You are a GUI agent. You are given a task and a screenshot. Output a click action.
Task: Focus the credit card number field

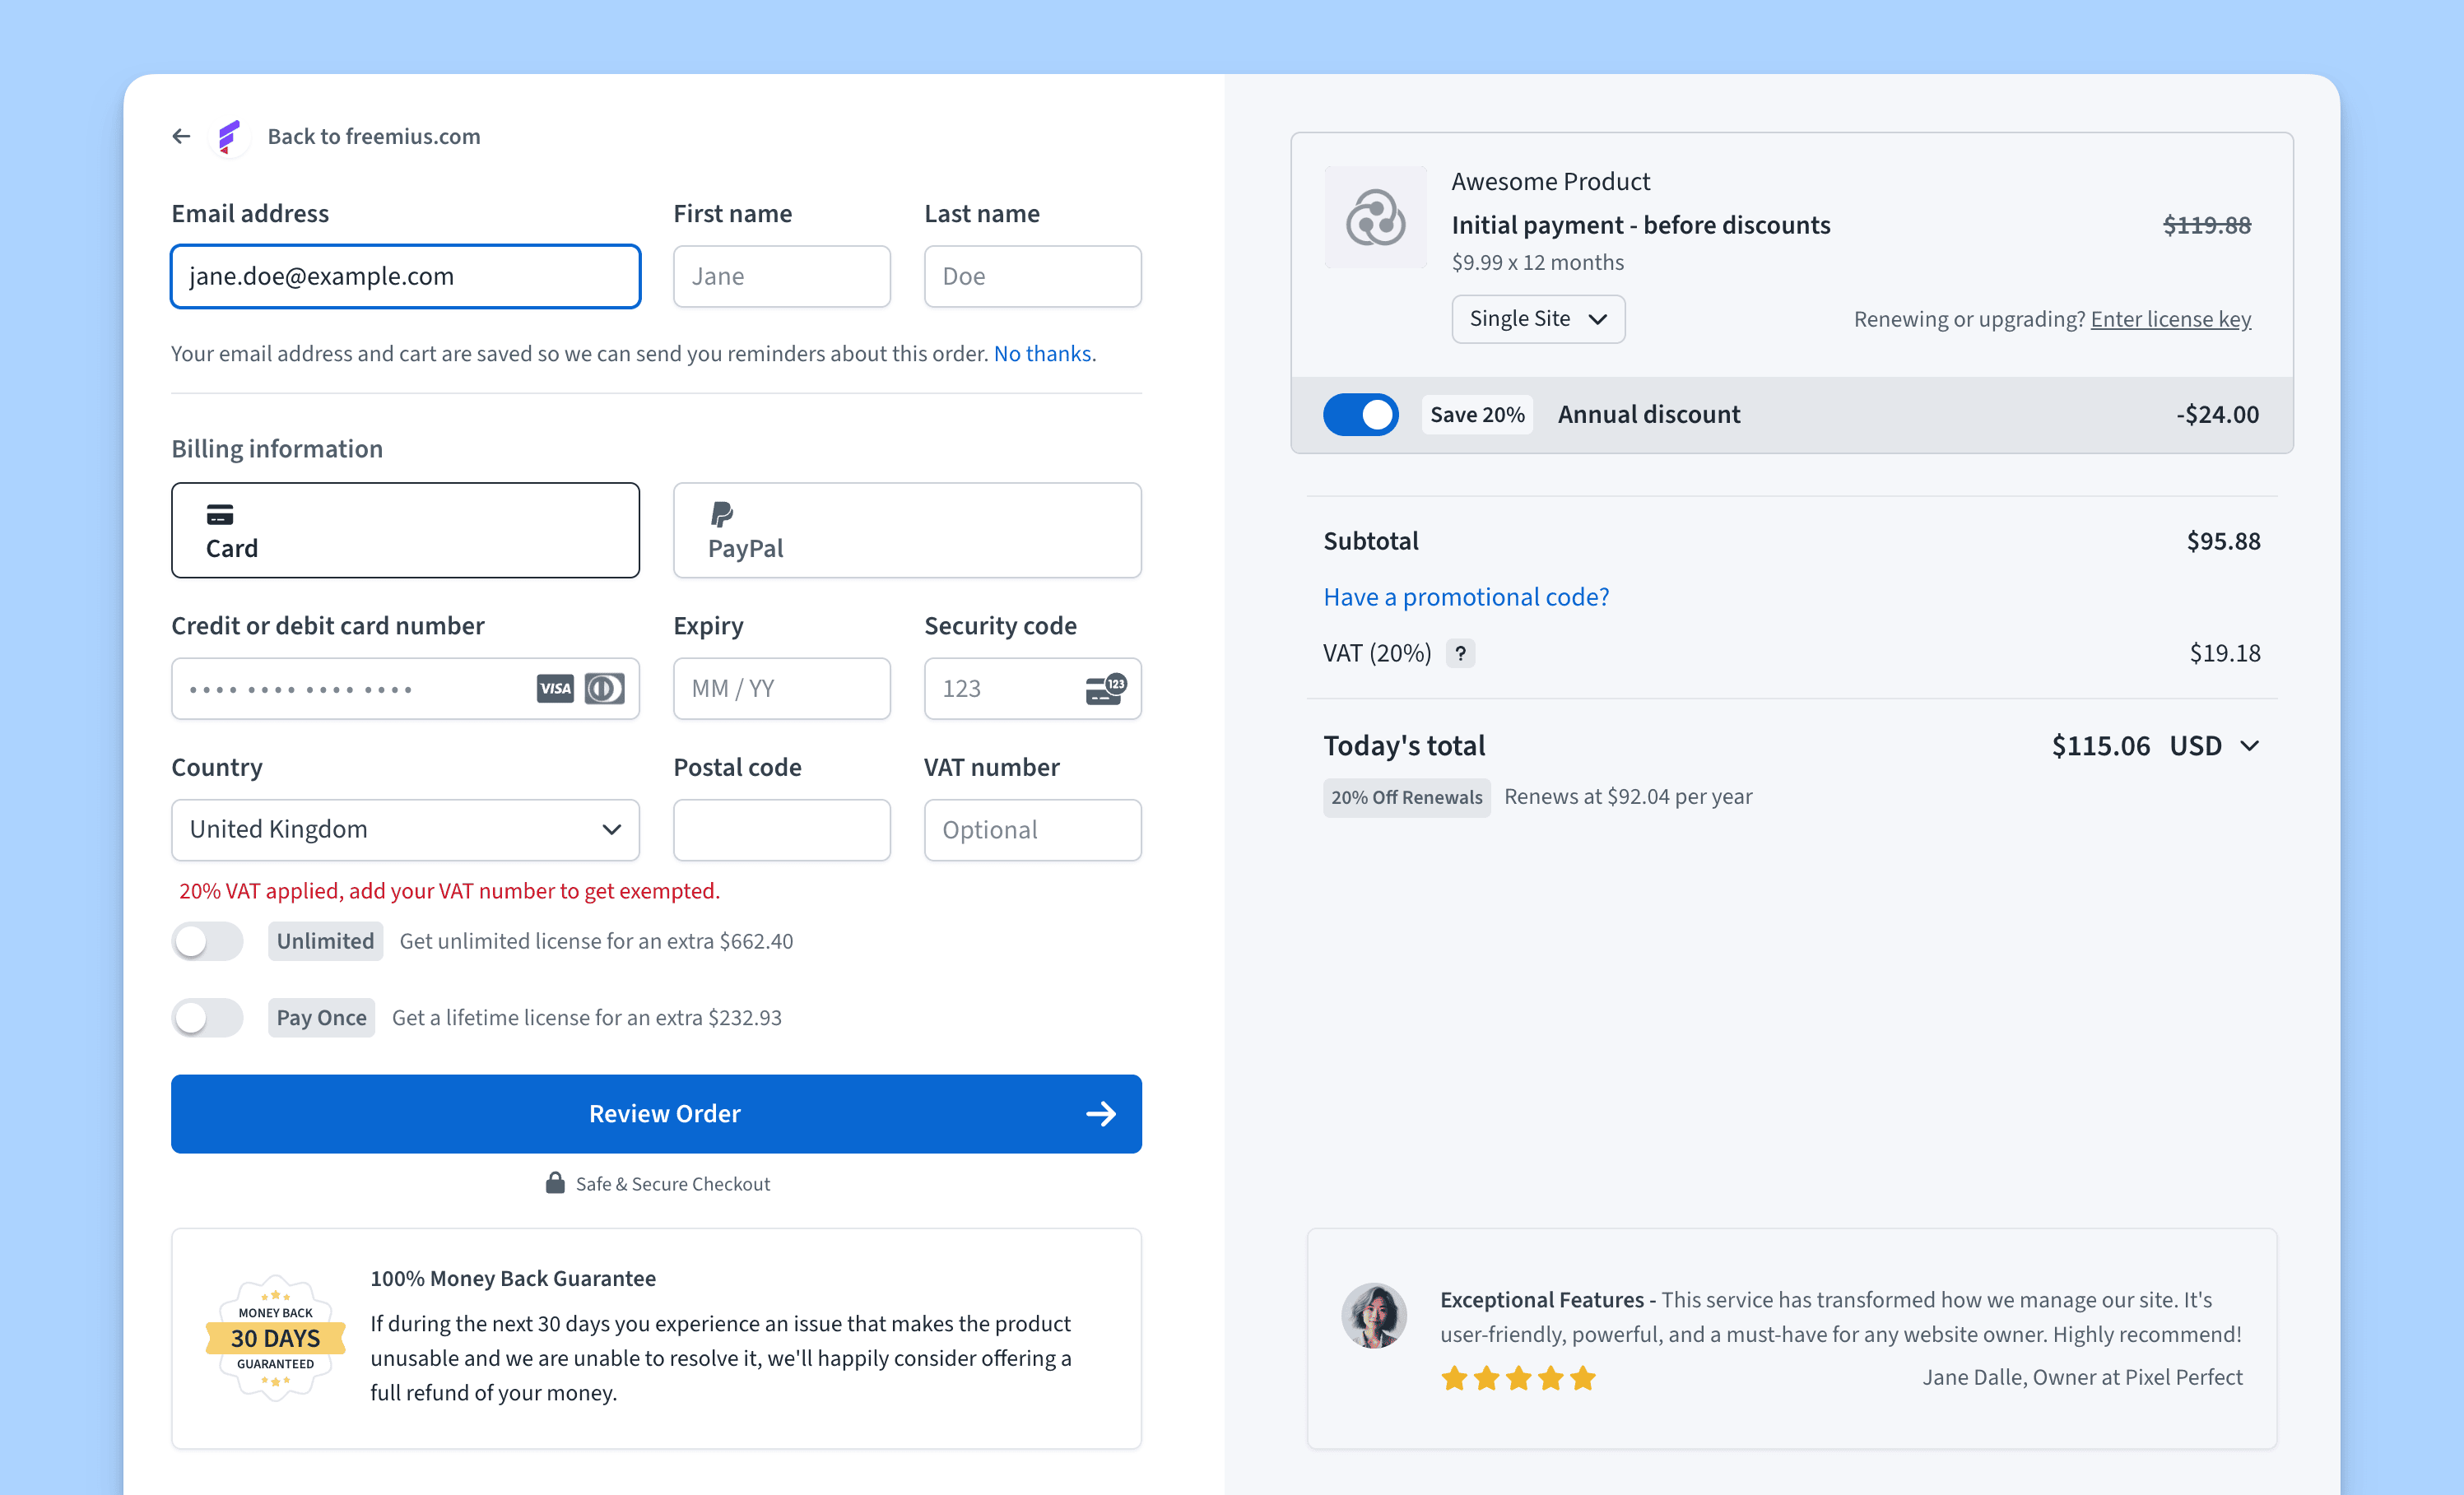(405, 688)
